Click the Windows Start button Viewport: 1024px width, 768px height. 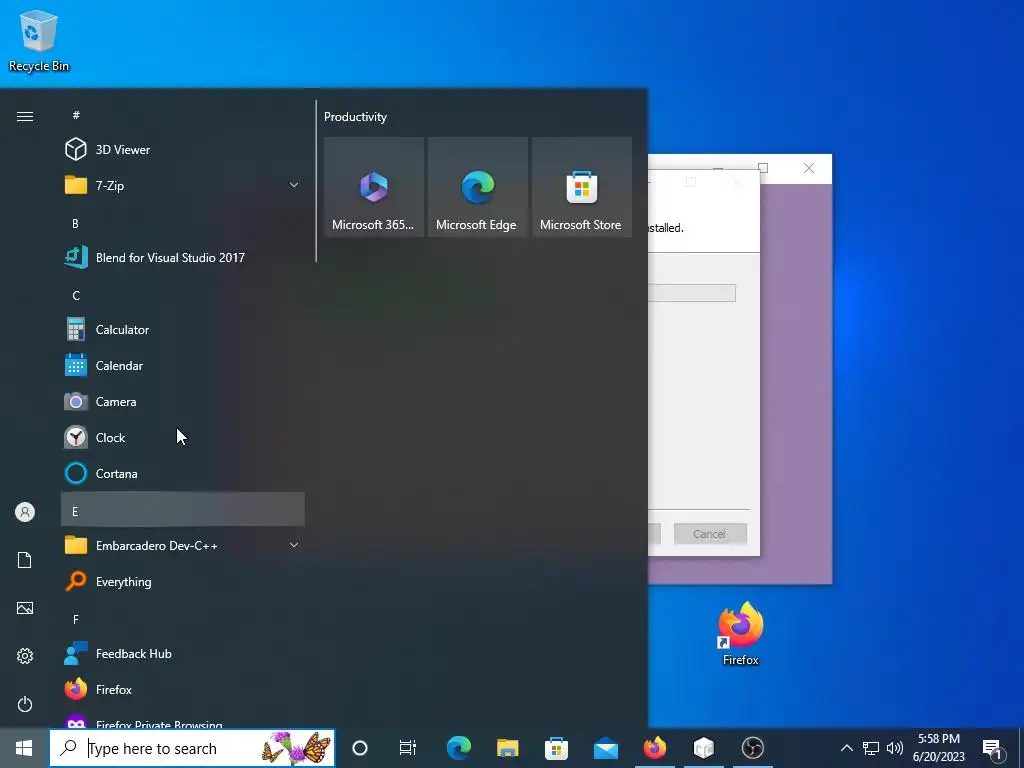24,748
